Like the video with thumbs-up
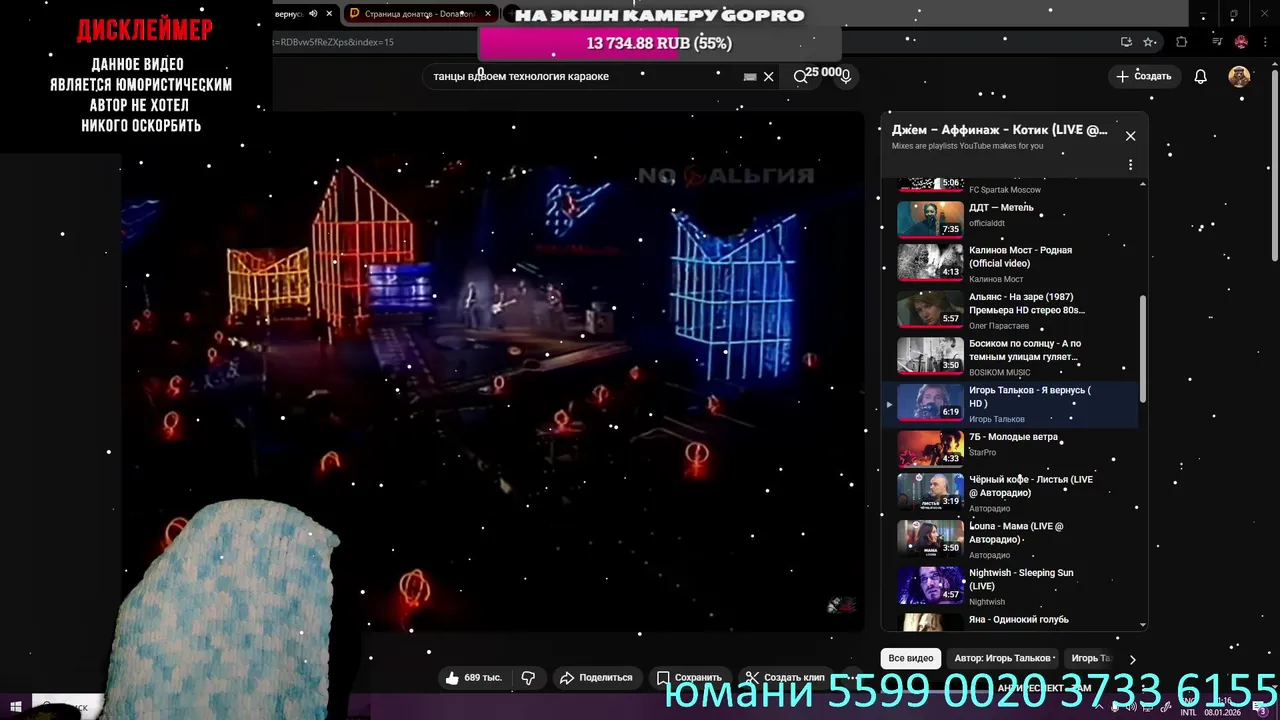The image size is (1280, 720). pyautogui.click(x=473, y=678)
